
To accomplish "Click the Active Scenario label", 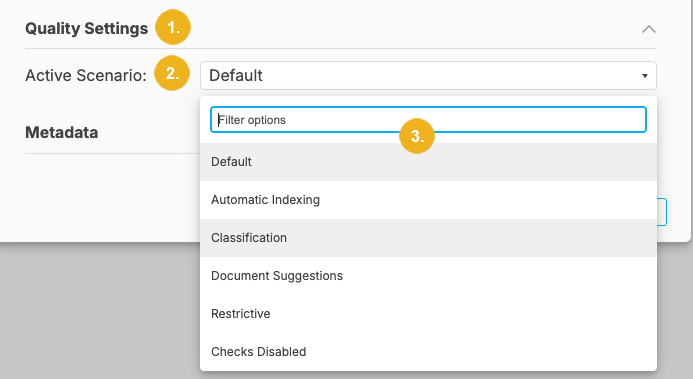I will pyautogui.click(x=86, y=76).
